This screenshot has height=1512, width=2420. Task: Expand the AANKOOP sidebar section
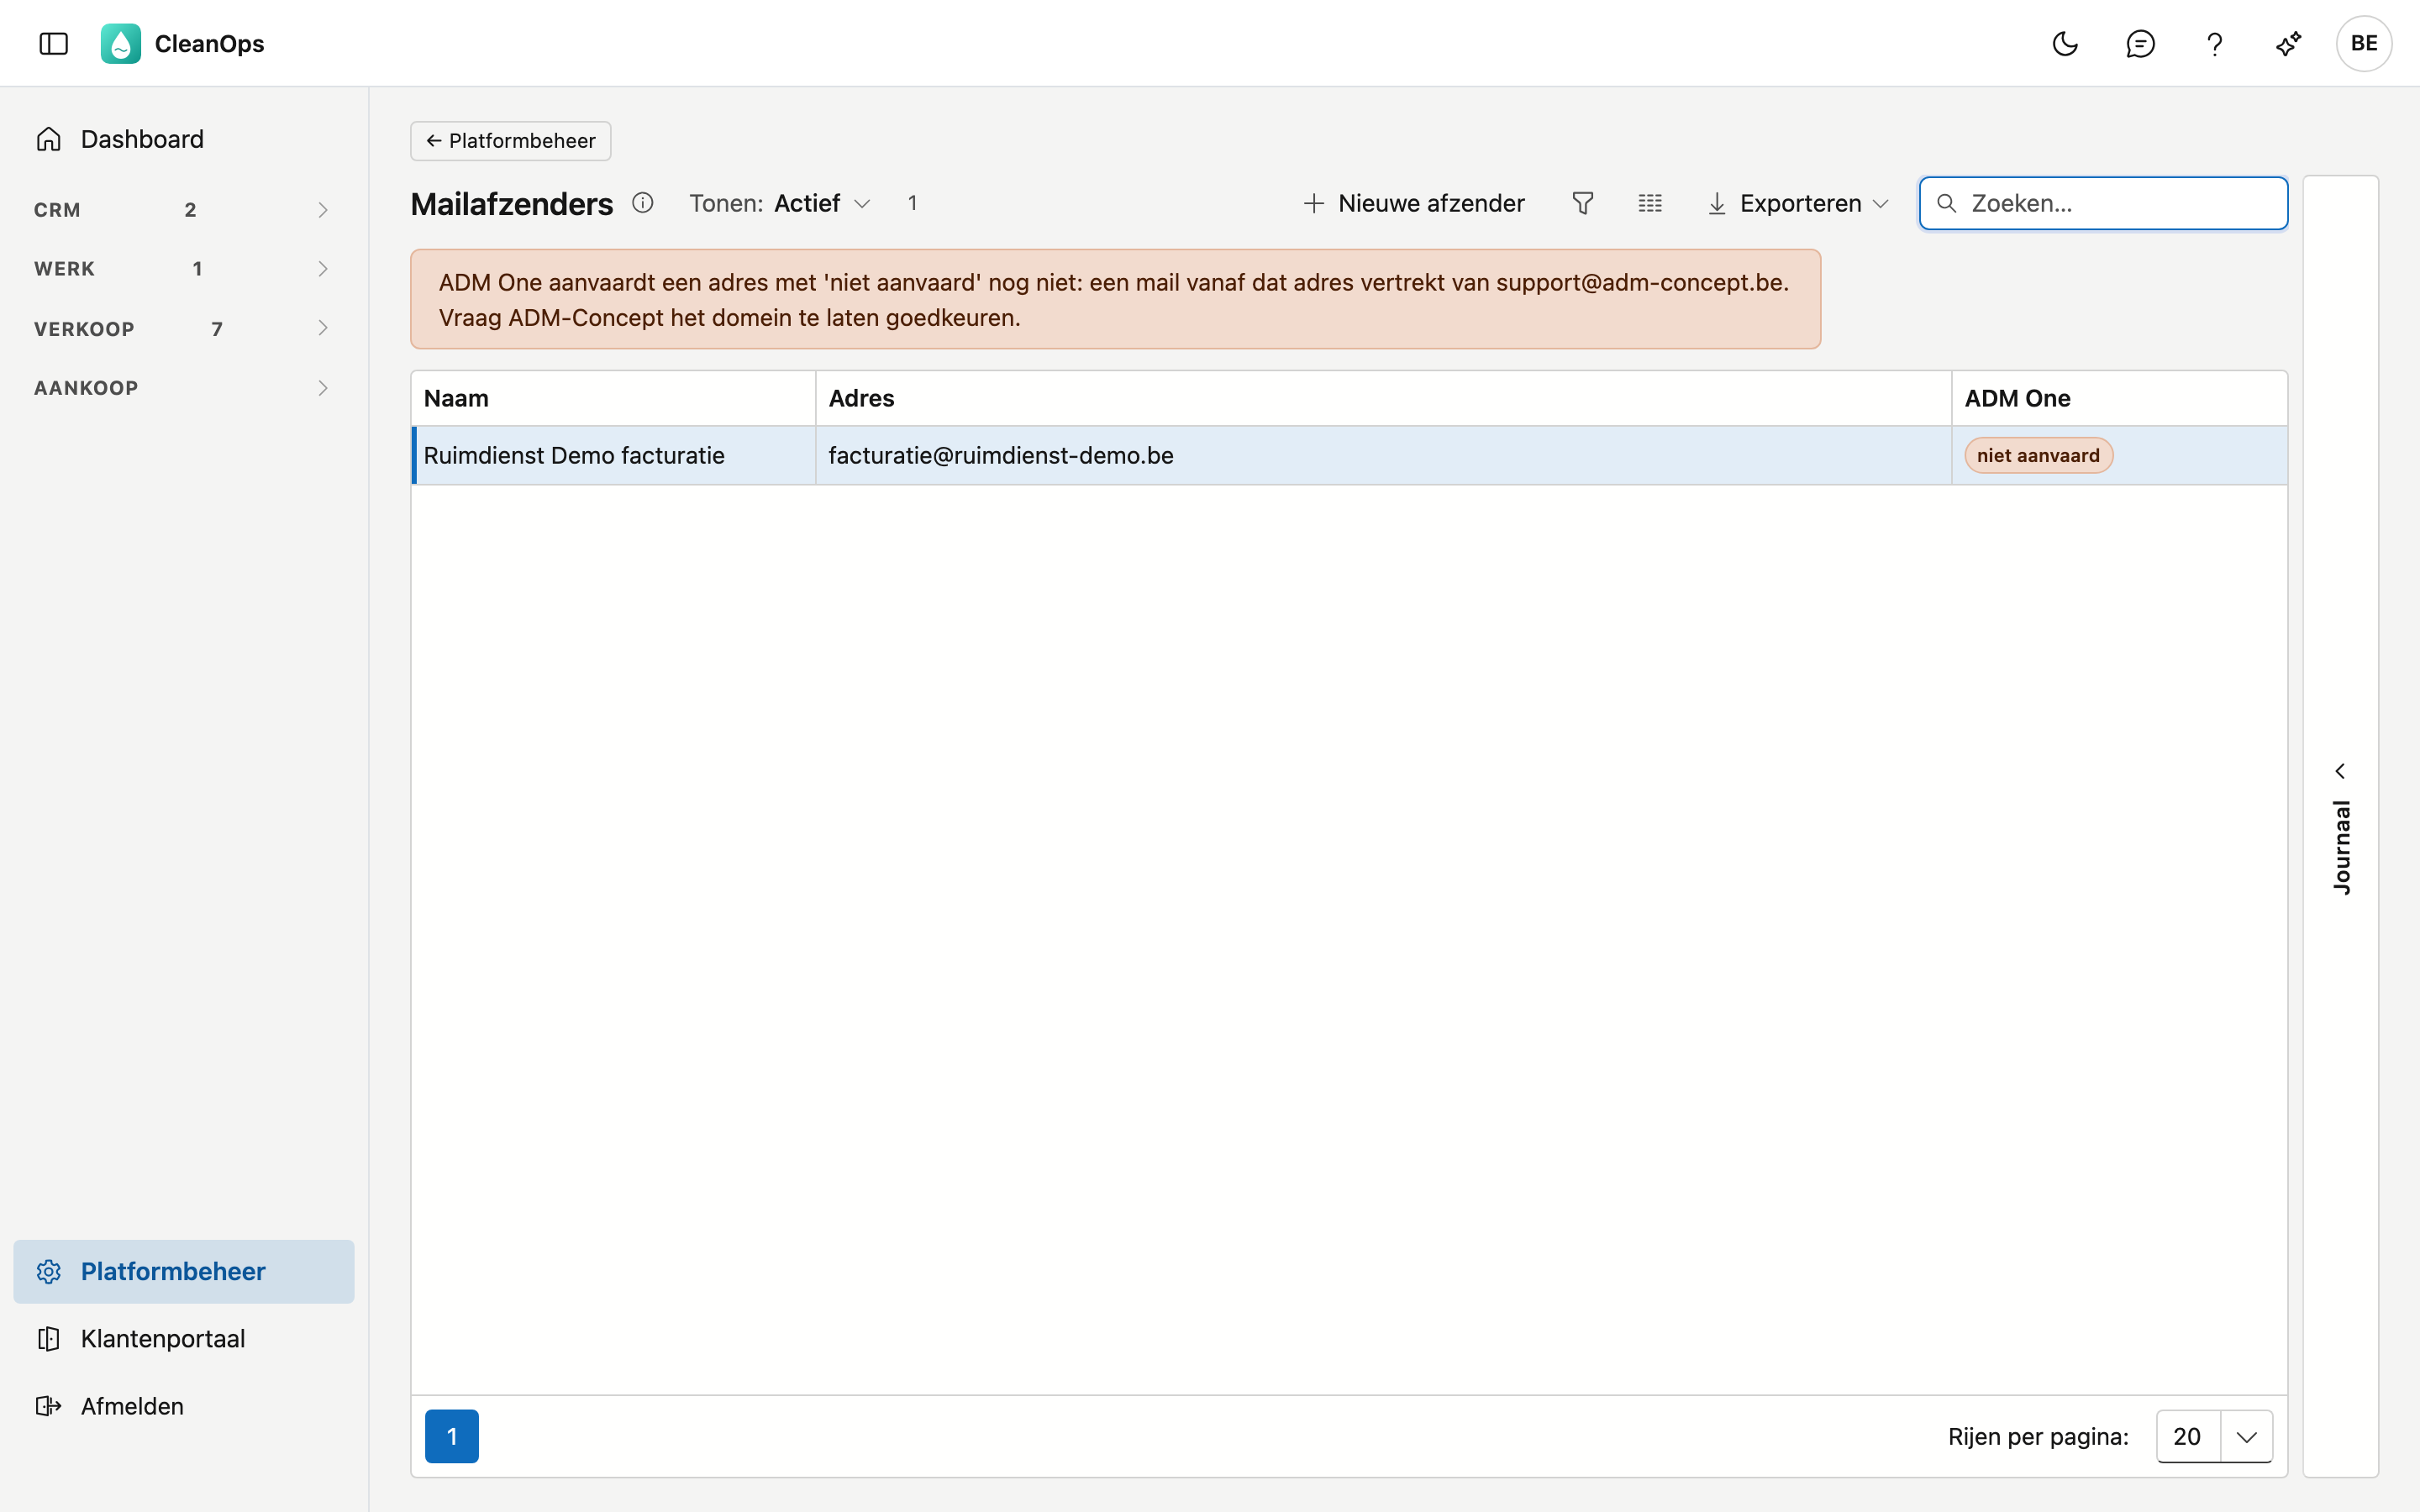(184, 387)
